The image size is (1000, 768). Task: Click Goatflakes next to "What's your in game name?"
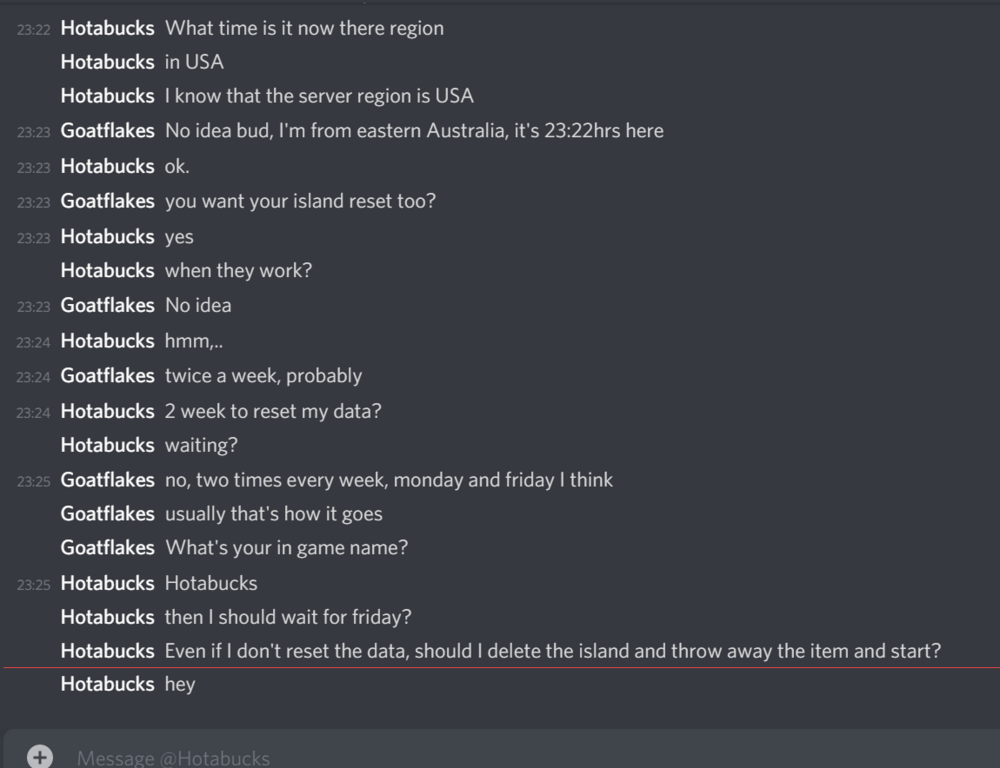click(107, 548)
